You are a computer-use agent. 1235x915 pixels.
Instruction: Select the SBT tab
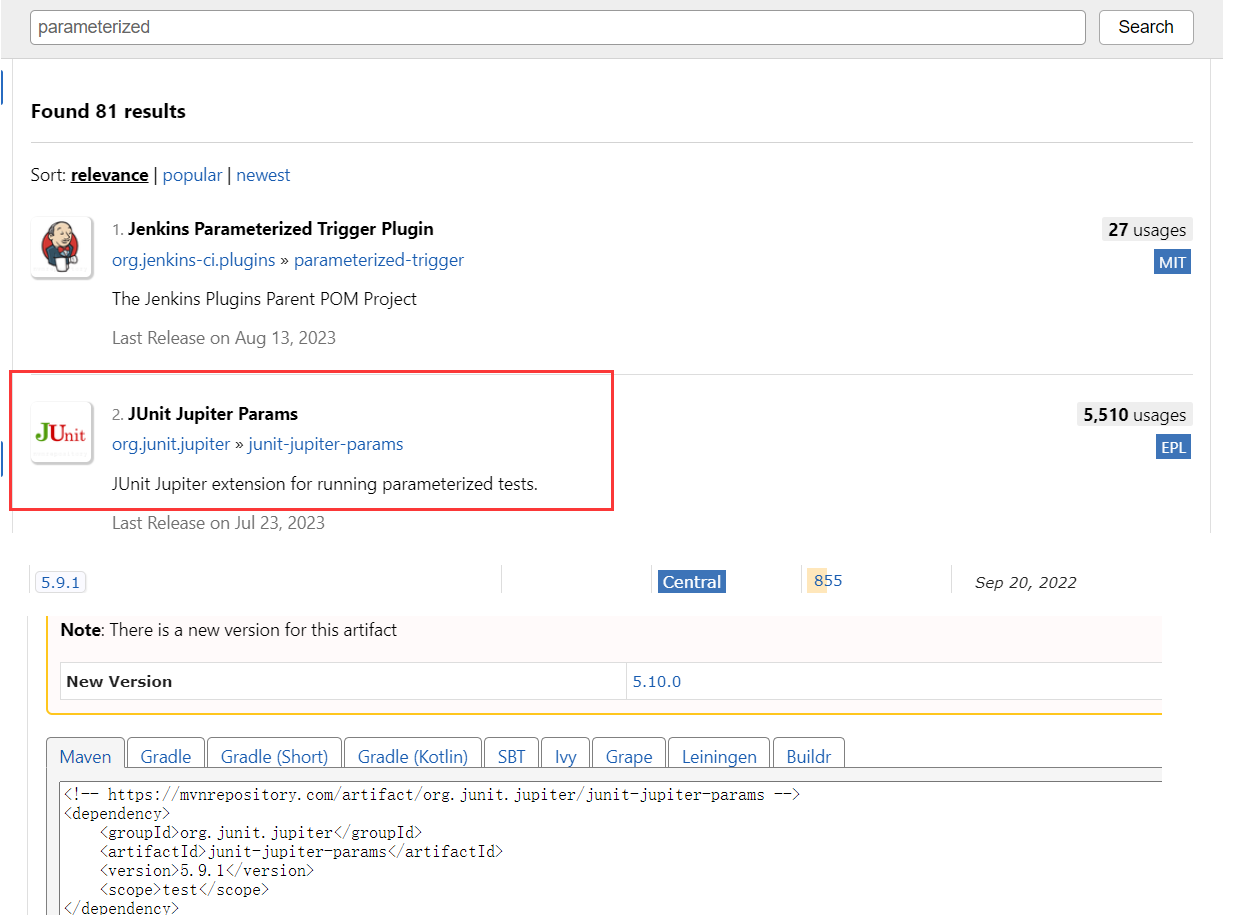pos(511,756)
